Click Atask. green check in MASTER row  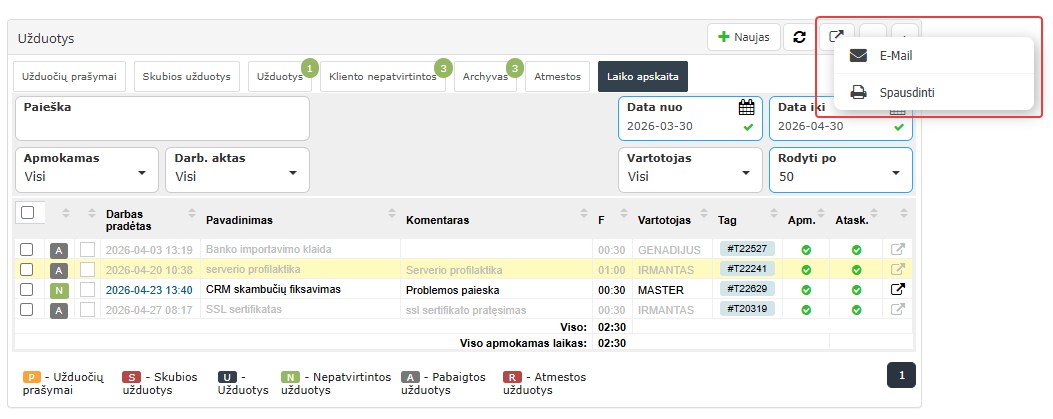click(x=856, y=290)
